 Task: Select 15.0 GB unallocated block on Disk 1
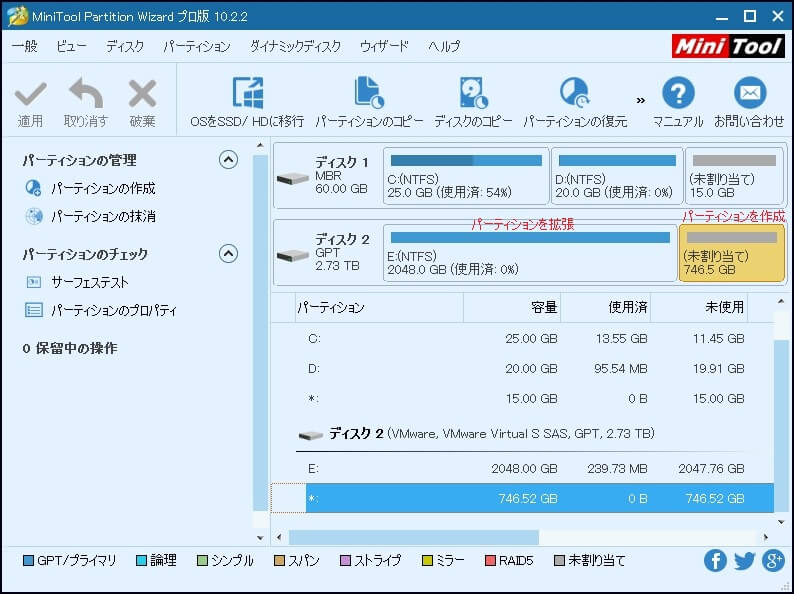tap(734, 176)
